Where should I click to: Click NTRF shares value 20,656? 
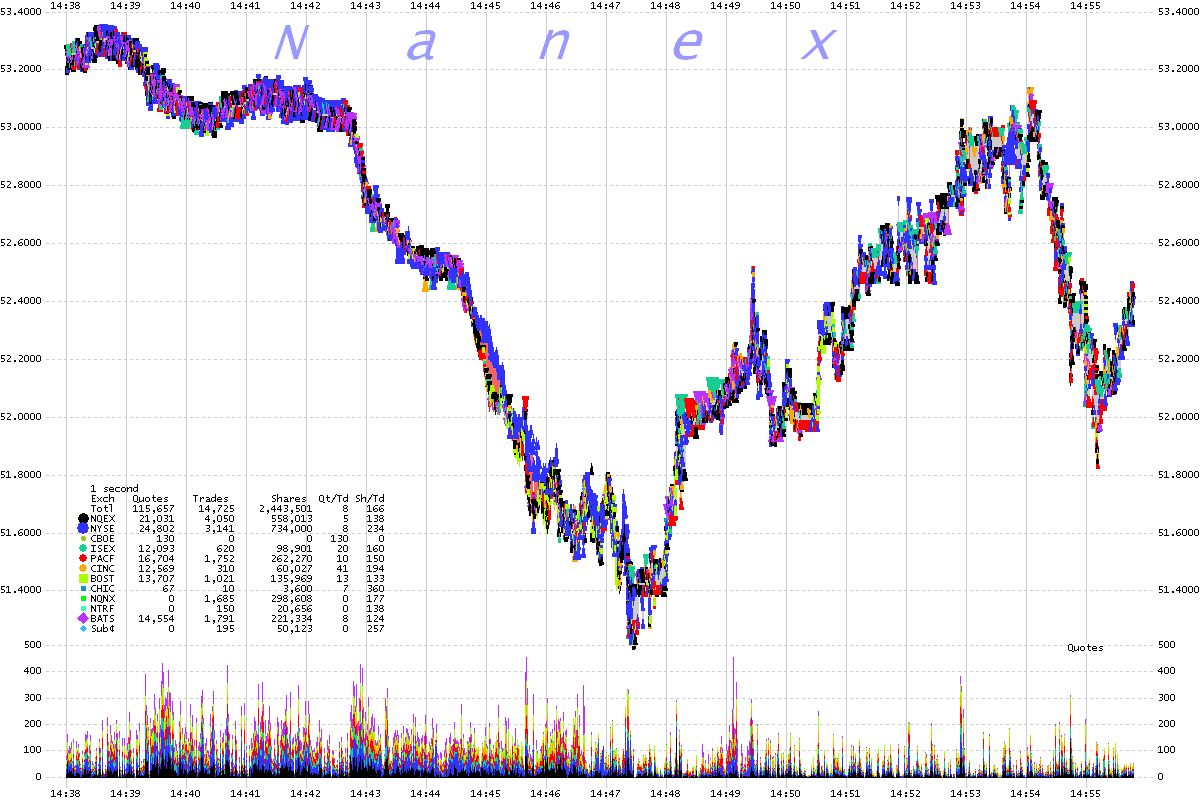(294, 608)
